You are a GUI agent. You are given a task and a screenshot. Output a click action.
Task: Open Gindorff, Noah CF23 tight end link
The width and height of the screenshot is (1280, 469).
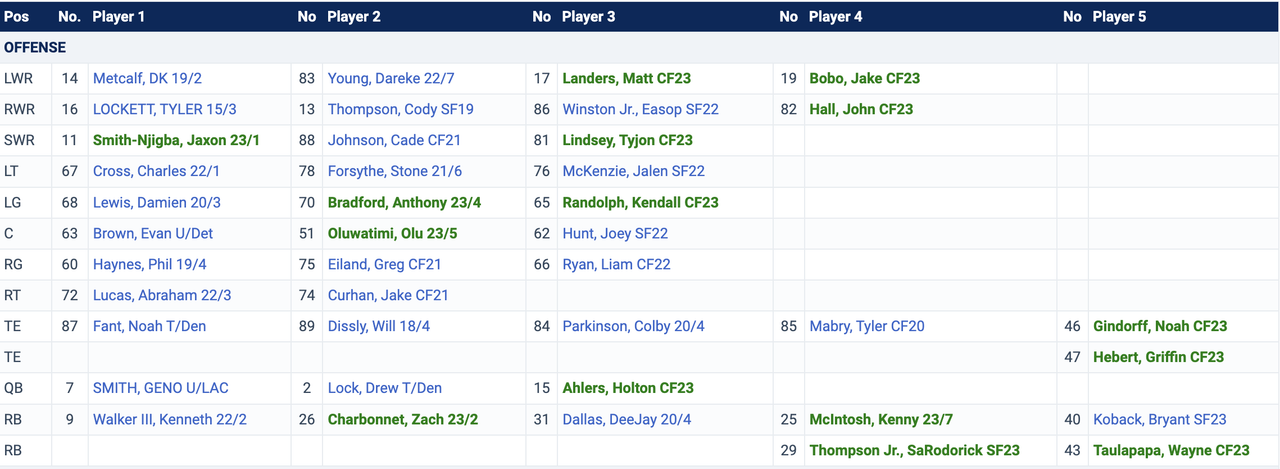[1159, 326]
